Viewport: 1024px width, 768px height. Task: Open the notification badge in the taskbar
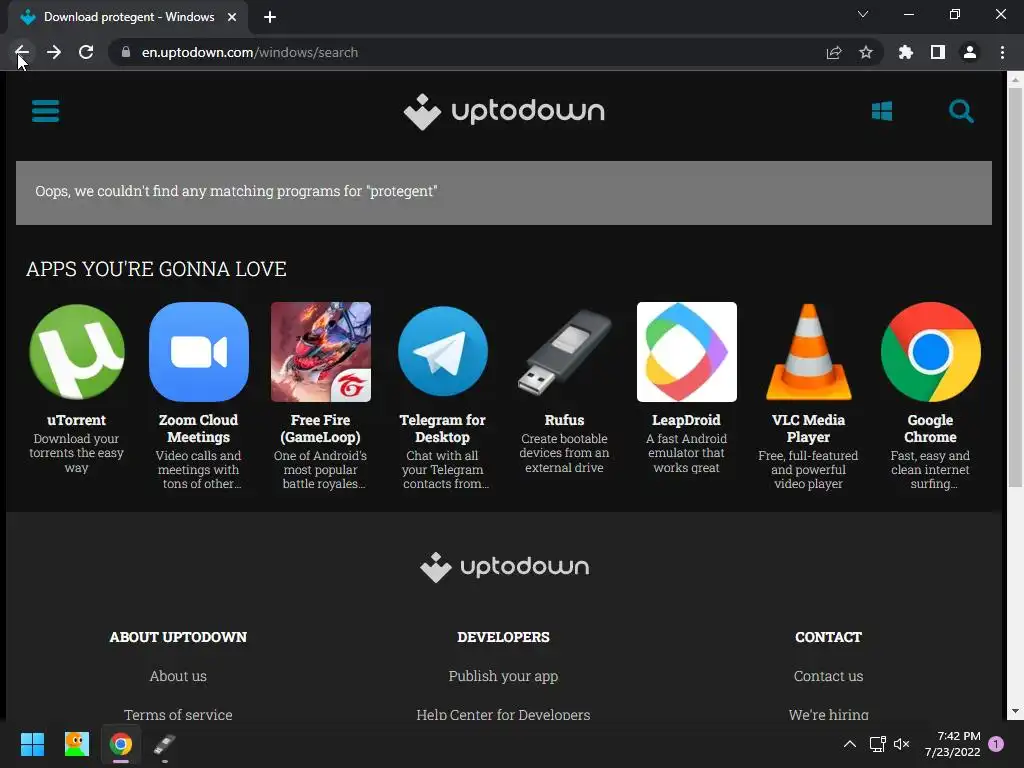[996, 744]
